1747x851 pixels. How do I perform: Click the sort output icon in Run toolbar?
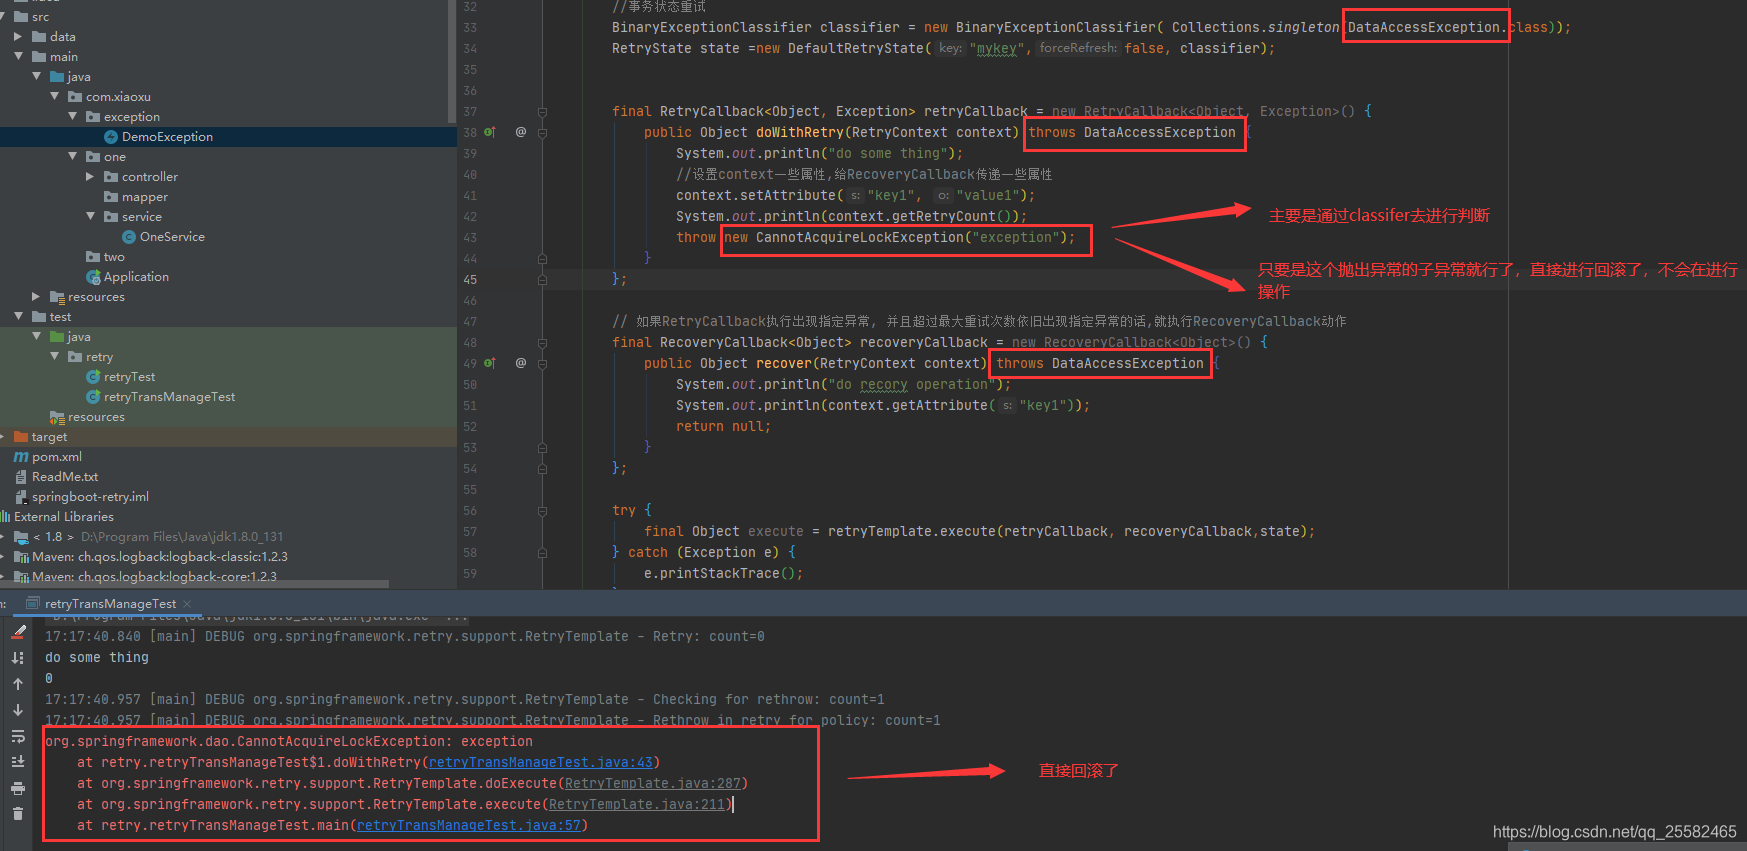tap(18, 658)
